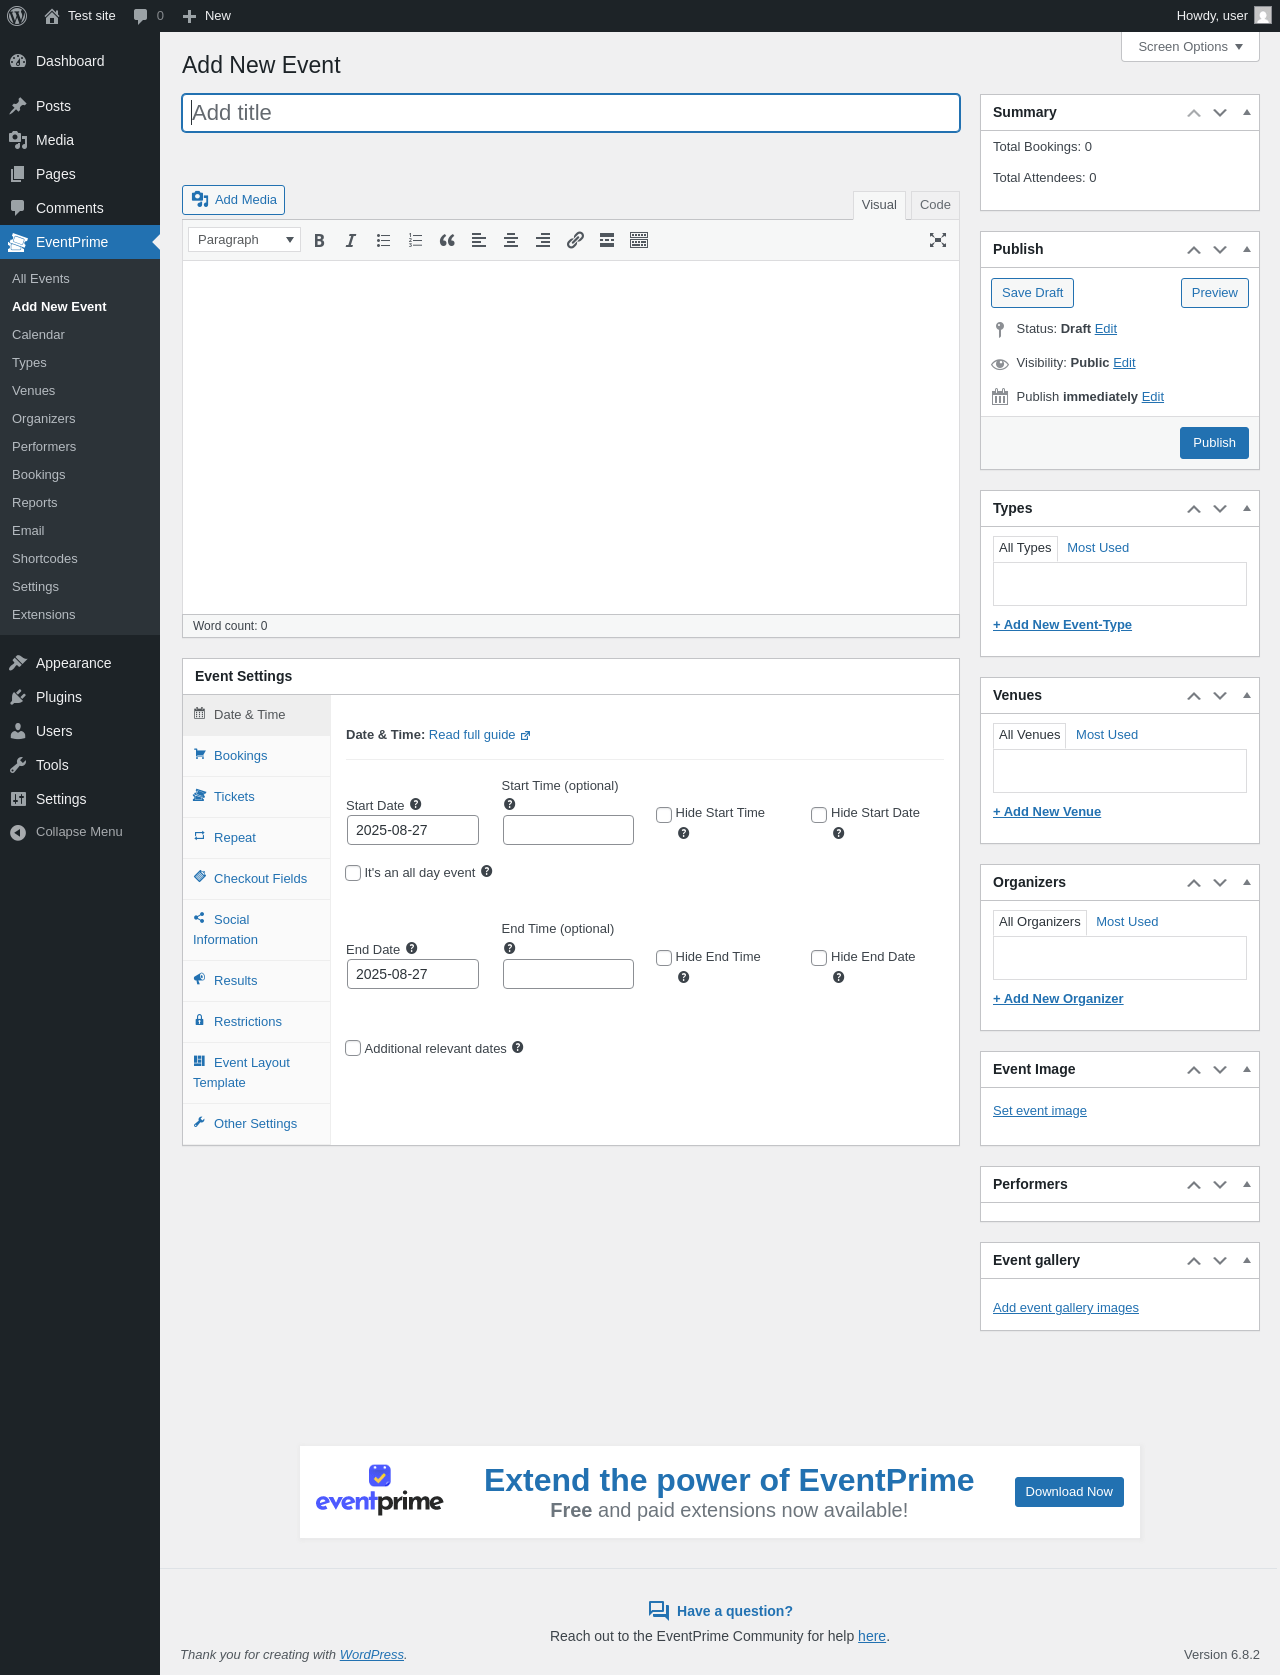Select Most Used tab in Types

tap(1097, 548)
